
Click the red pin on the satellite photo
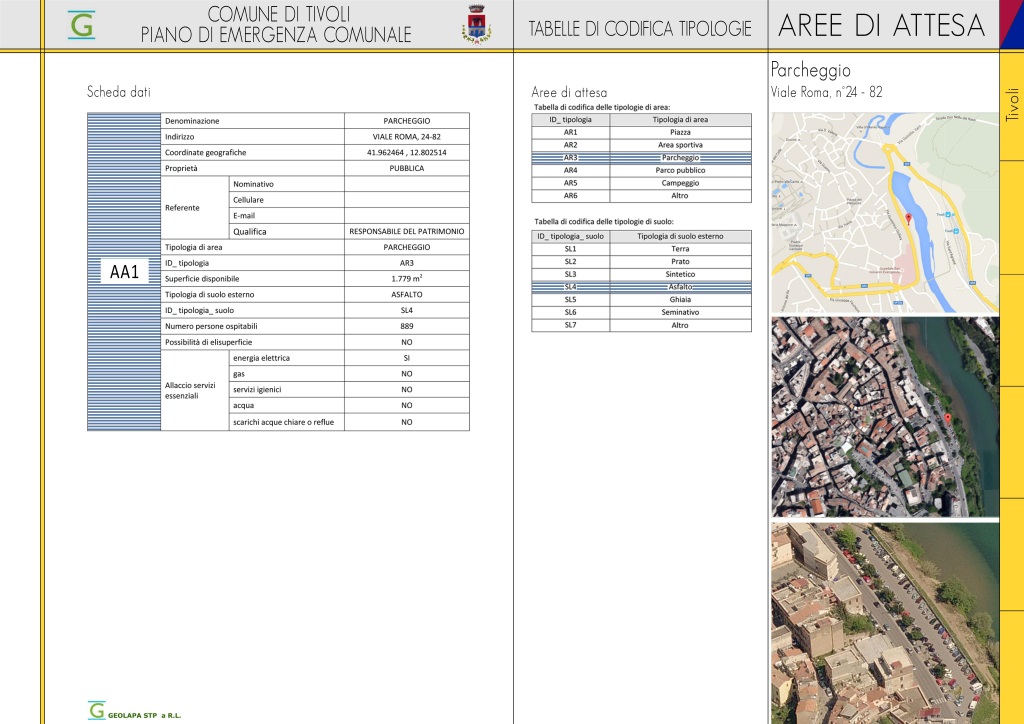coord(948,418)
